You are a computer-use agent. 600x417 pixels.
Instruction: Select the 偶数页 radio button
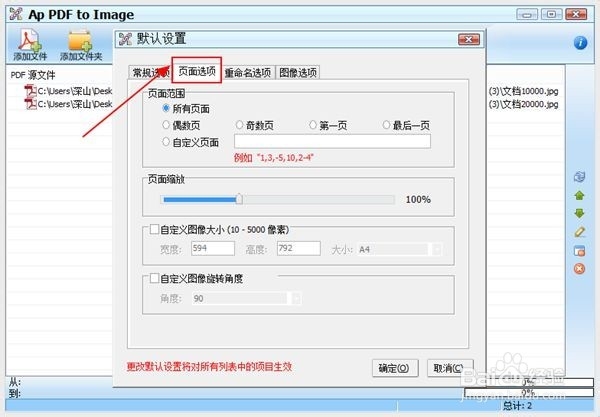(166, 125)
